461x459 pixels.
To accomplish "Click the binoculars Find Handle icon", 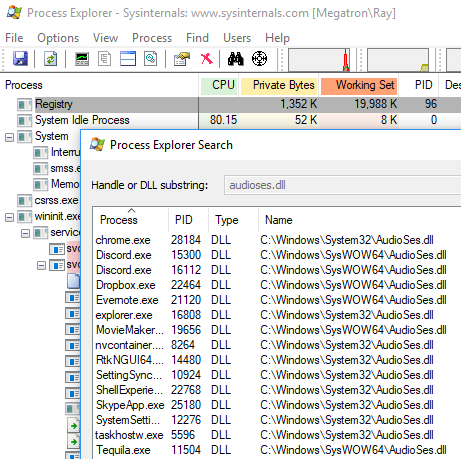I will (x=236, y=59).
